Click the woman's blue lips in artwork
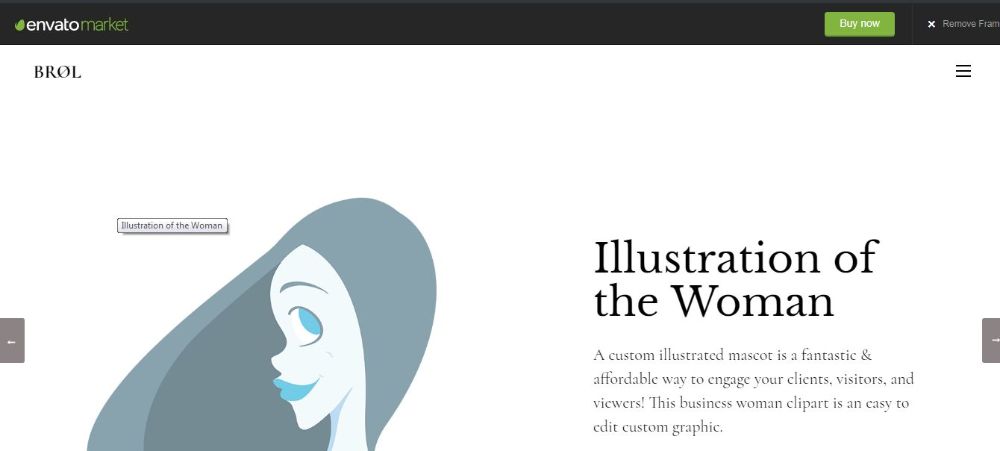 (x=295, y=388)
